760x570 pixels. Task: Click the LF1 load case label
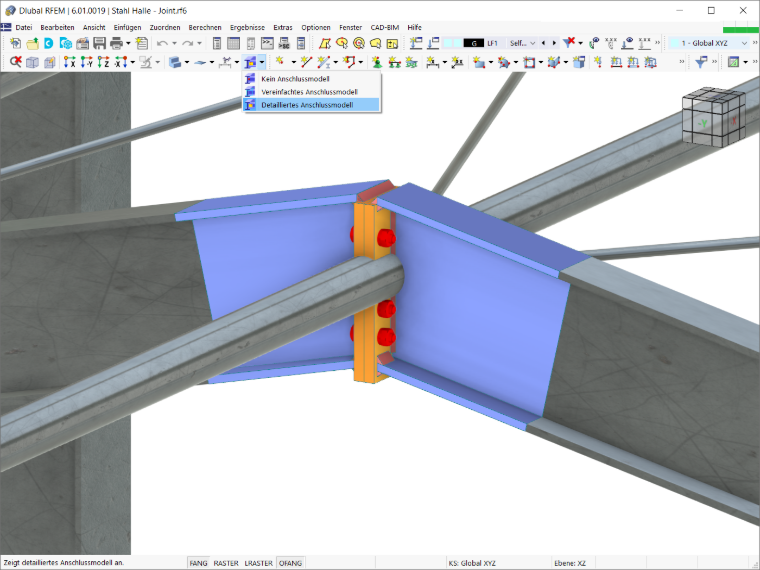point(492,43)
